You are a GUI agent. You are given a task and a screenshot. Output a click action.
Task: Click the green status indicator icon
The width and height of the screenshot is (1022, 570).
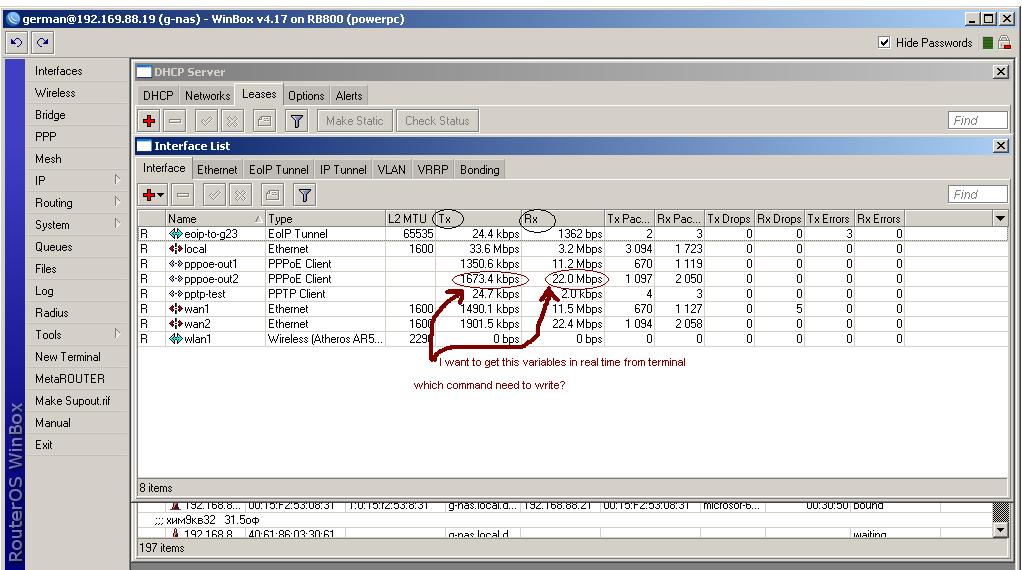[x=987, y=43]
